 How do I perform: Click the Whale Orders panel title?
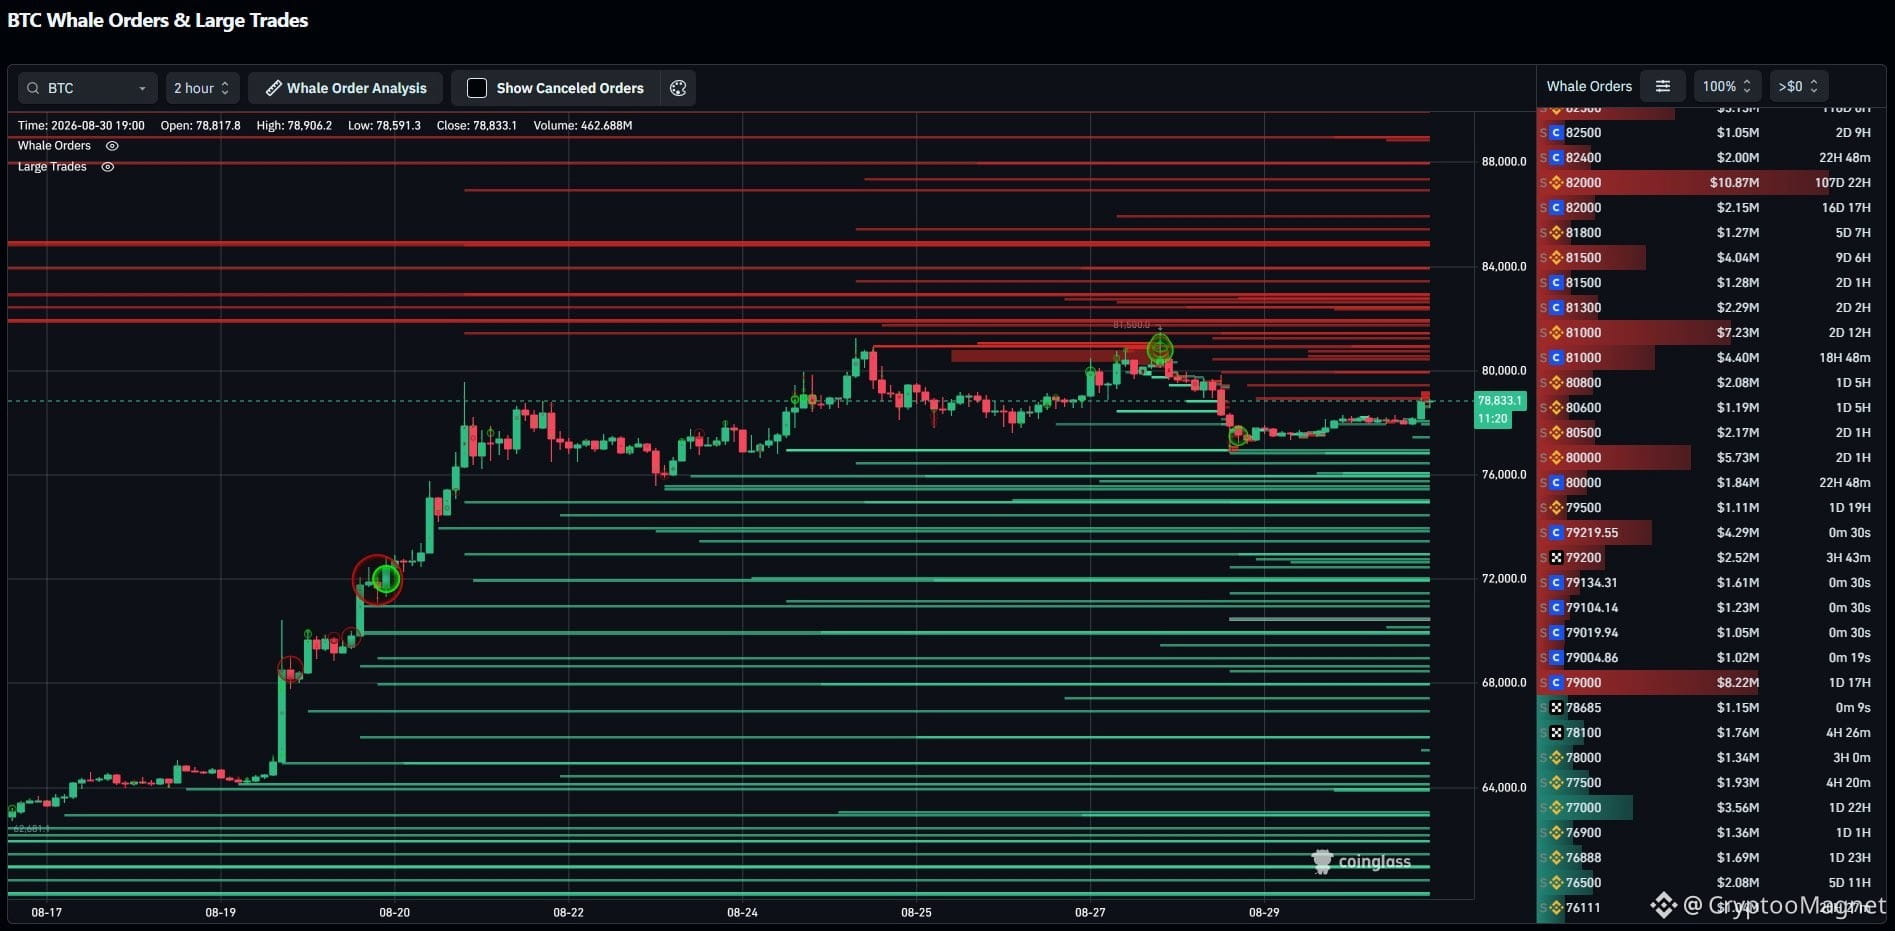1589,86
